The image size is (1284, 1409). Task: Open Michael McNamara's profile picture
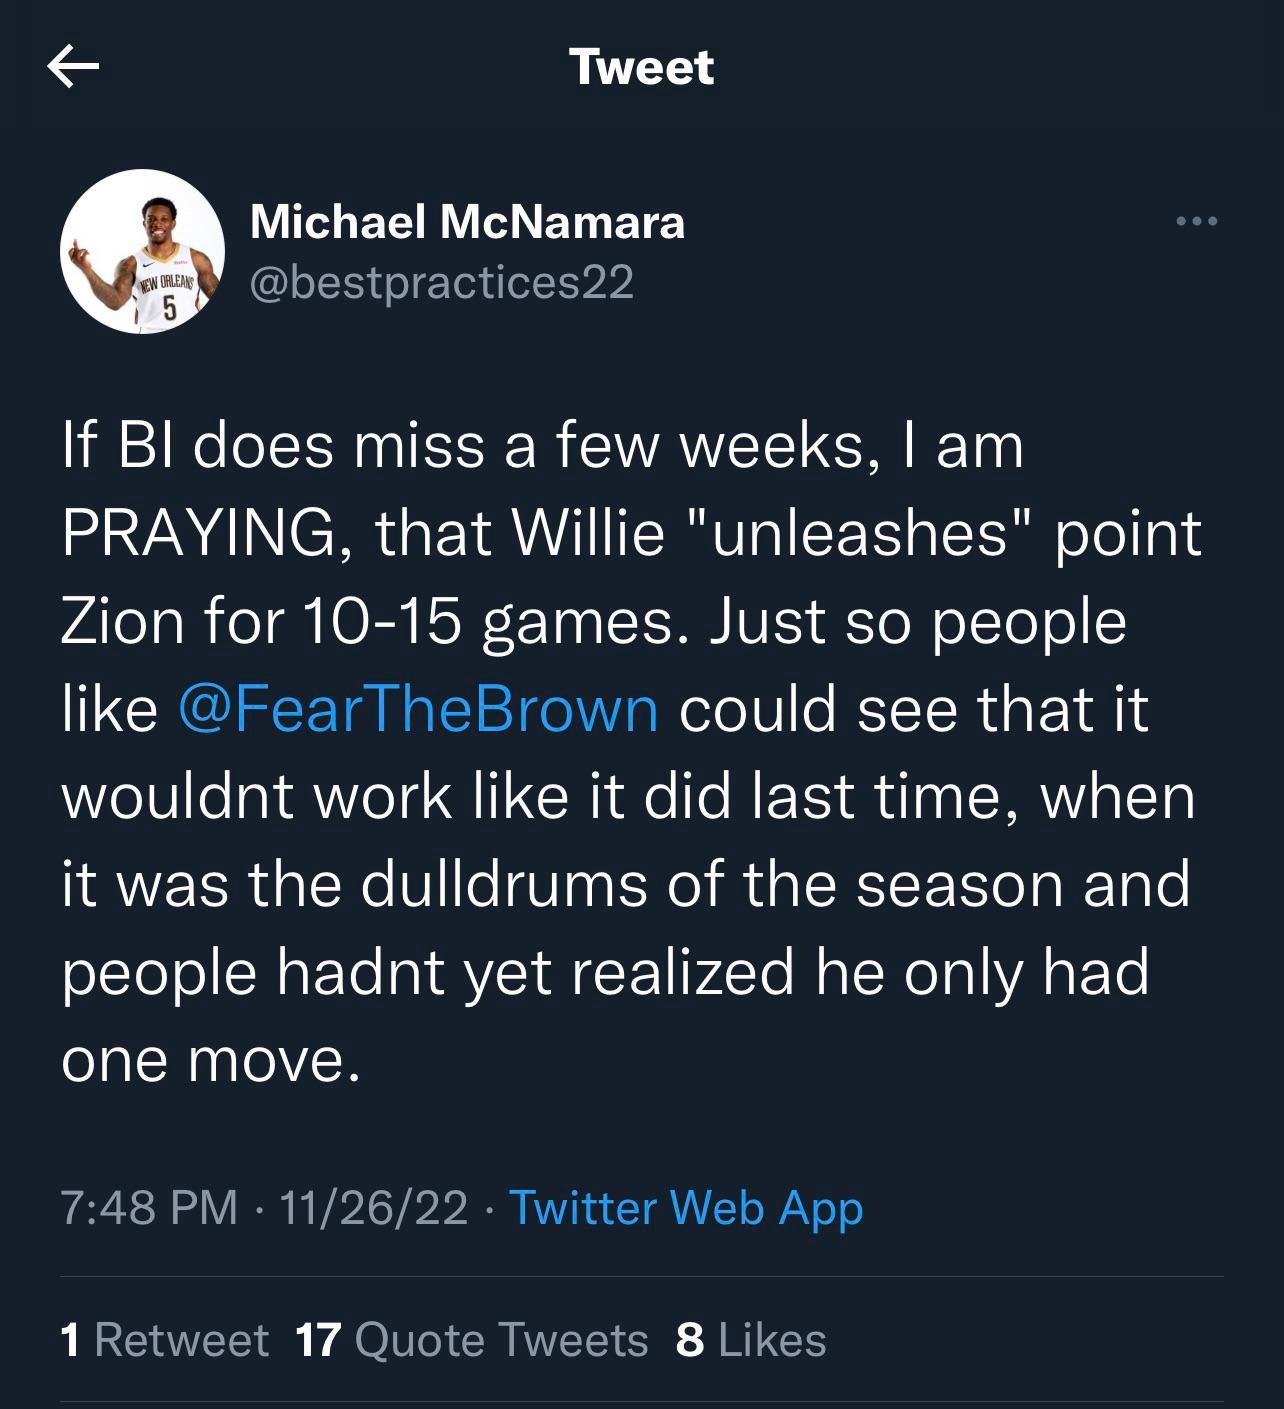pos(142,251)
